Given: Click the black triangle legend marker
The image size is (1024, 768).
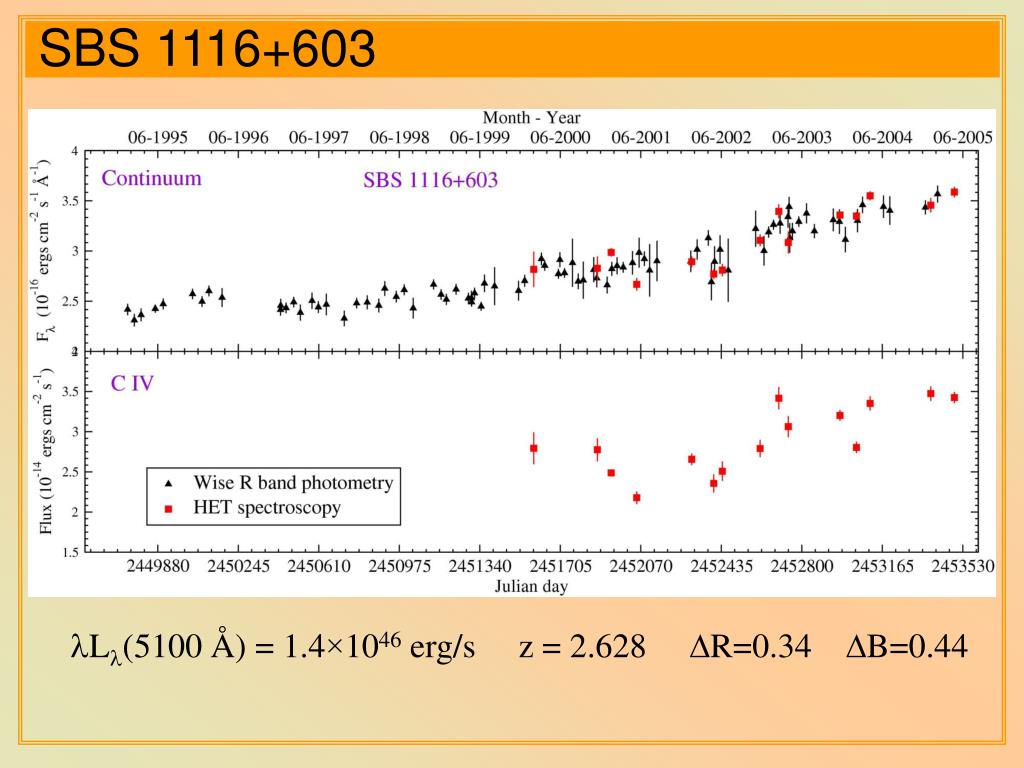Looking at the screenshot, I should [168, 483].
